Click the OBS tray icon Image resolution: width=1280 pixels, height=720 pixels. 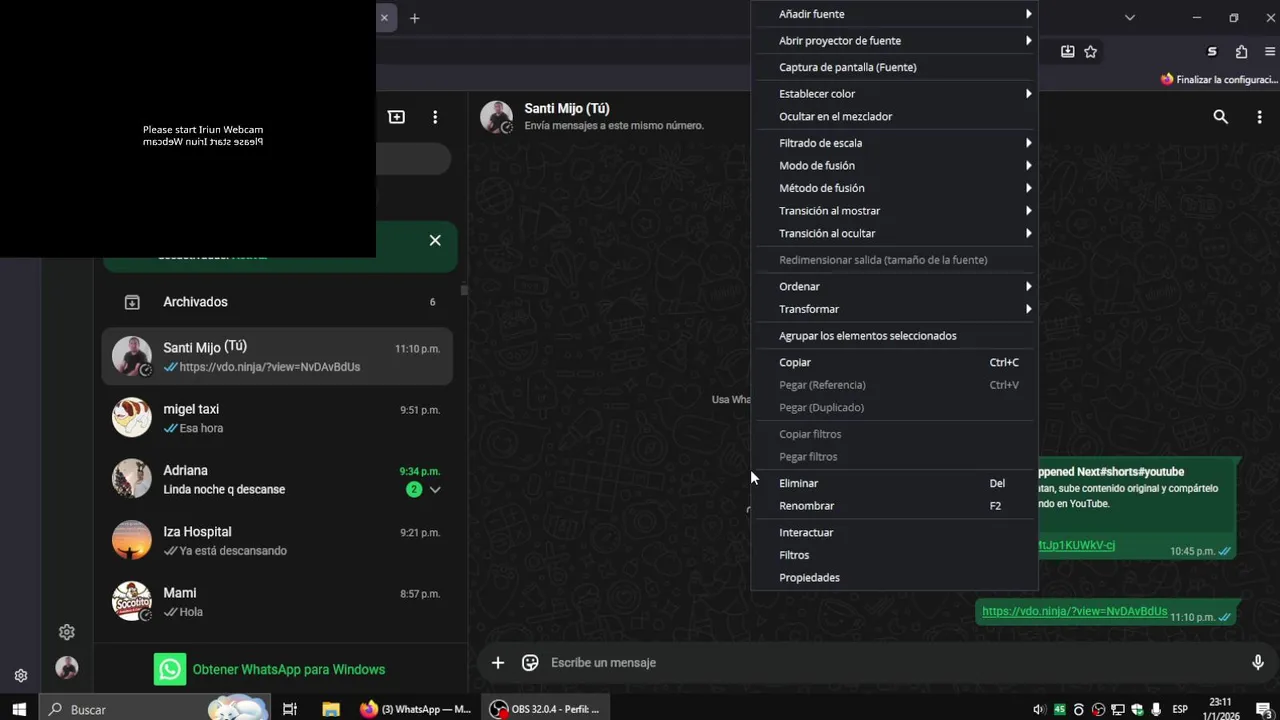click(x=1098, y=710)
